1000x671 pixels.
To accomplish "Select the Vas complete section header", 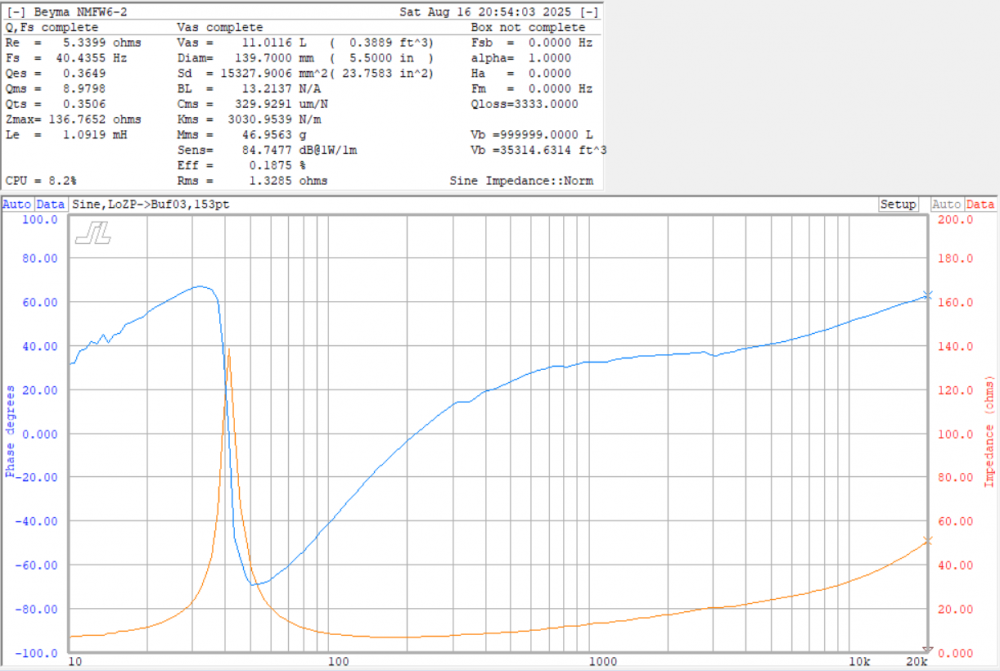I will (219, 28).
